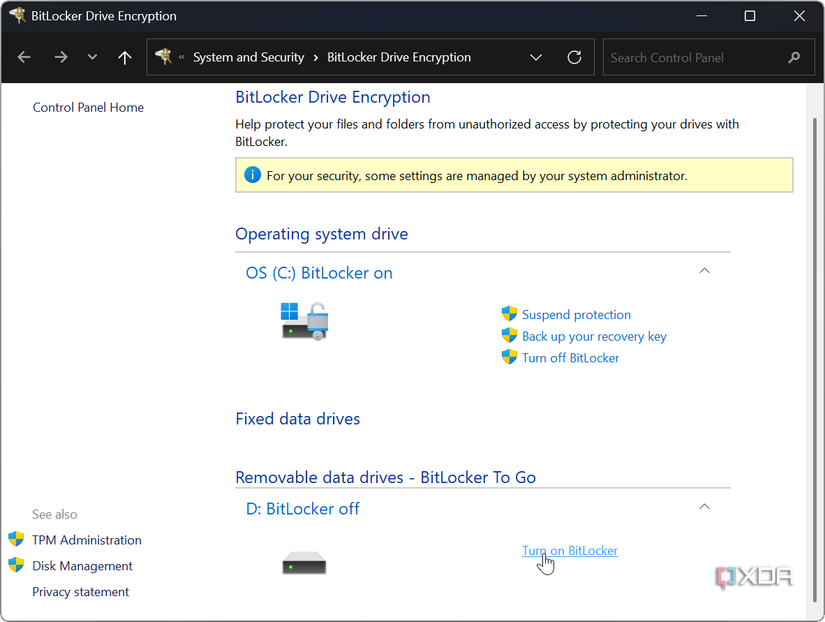Viewport: 825px width, 622px height.
Task: Click Turn on BitLocker for drive D:
Action: point(569,550)
